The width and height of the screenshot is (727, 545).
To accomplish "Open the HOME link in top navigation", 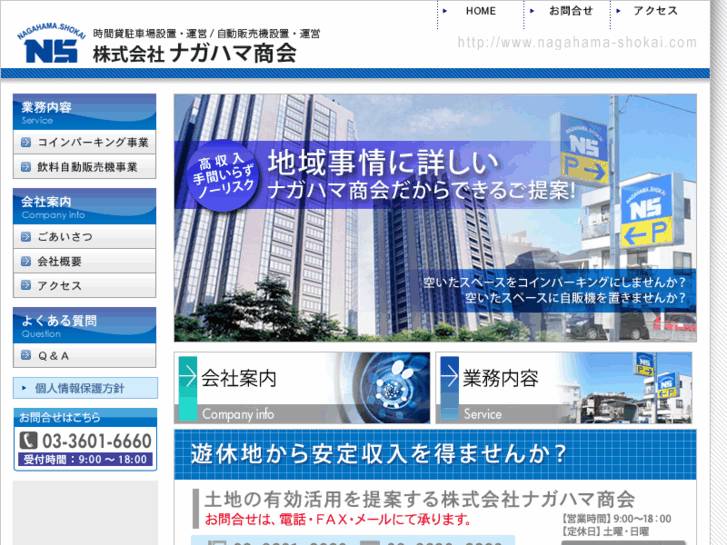I will 480,11.
